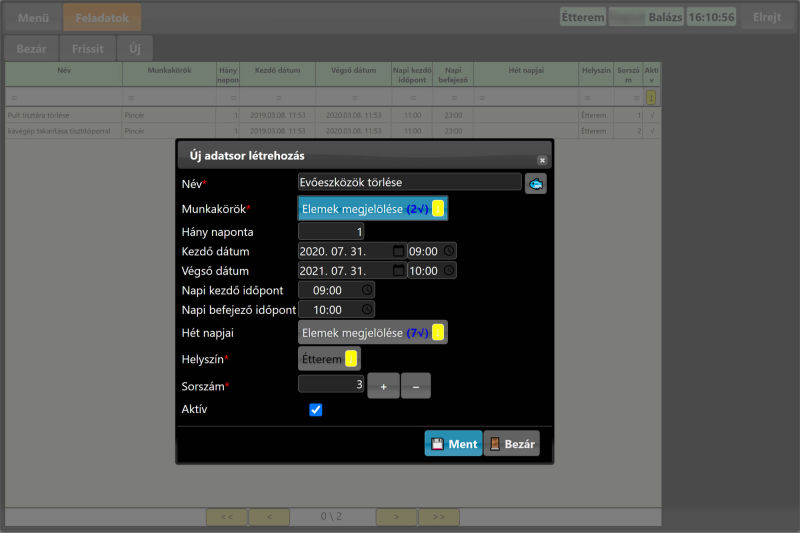Open calendar picker for Végső dátum

click(x=398, y=271)
